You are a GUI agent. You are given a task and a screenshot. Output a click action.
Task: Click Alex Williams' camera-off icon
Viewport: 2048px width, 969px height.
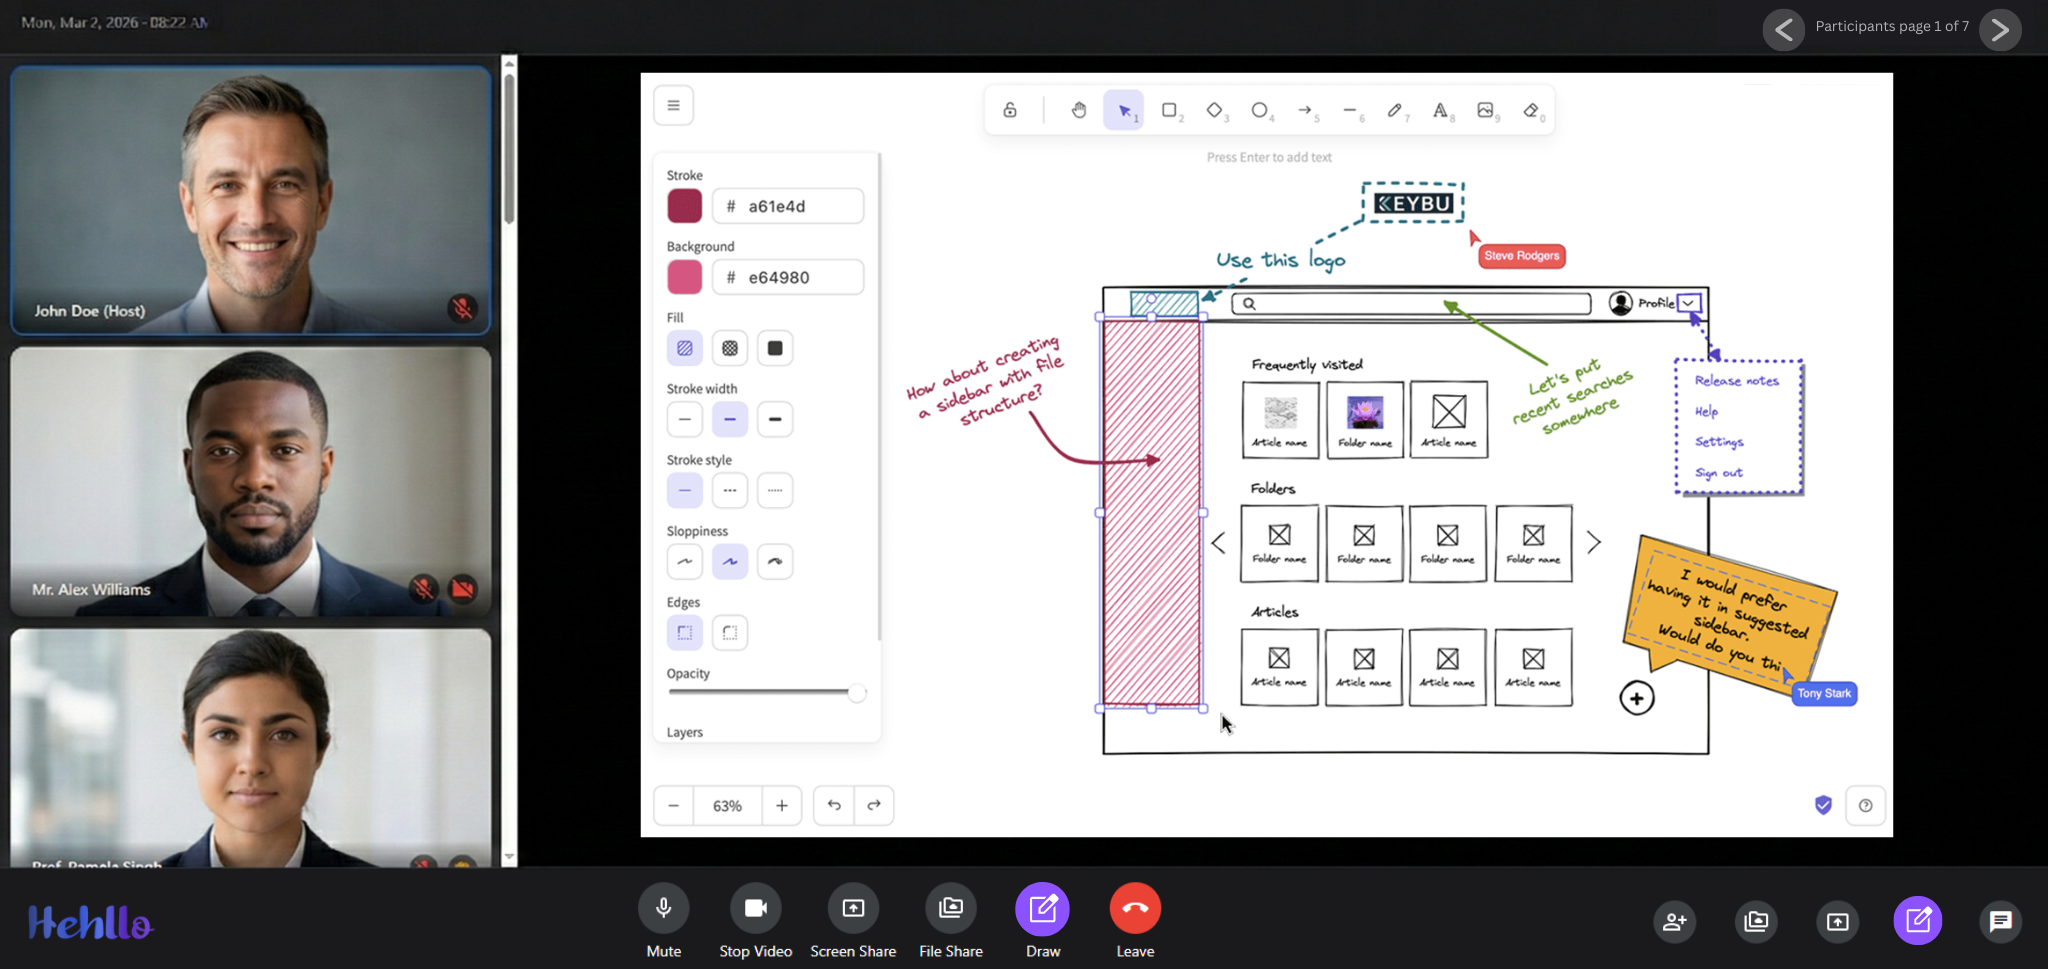(462, 588)
